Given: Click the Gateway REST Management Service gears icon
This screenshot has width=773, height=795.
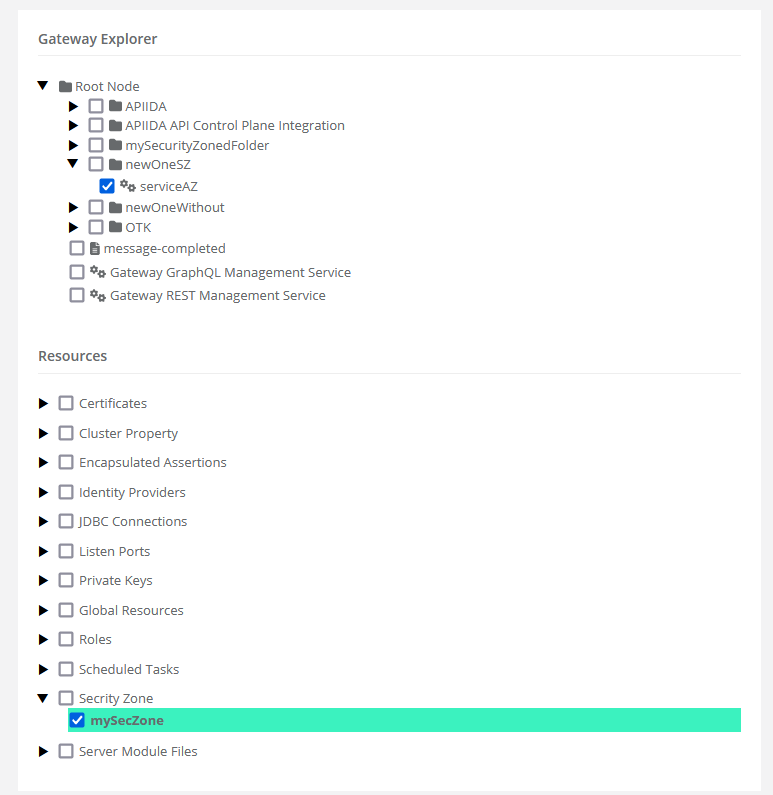Looking at the screenshot, I should (x=98, y=295).
